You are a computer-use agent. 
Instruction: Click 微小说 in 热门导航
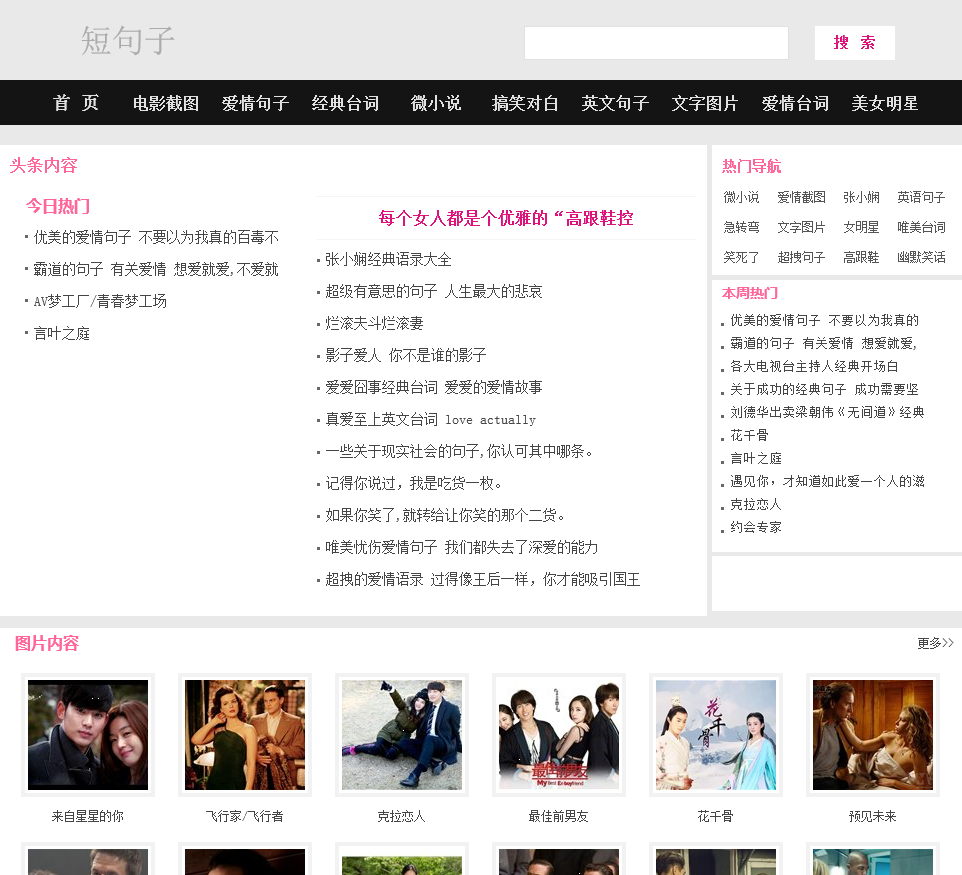point(741,197)
